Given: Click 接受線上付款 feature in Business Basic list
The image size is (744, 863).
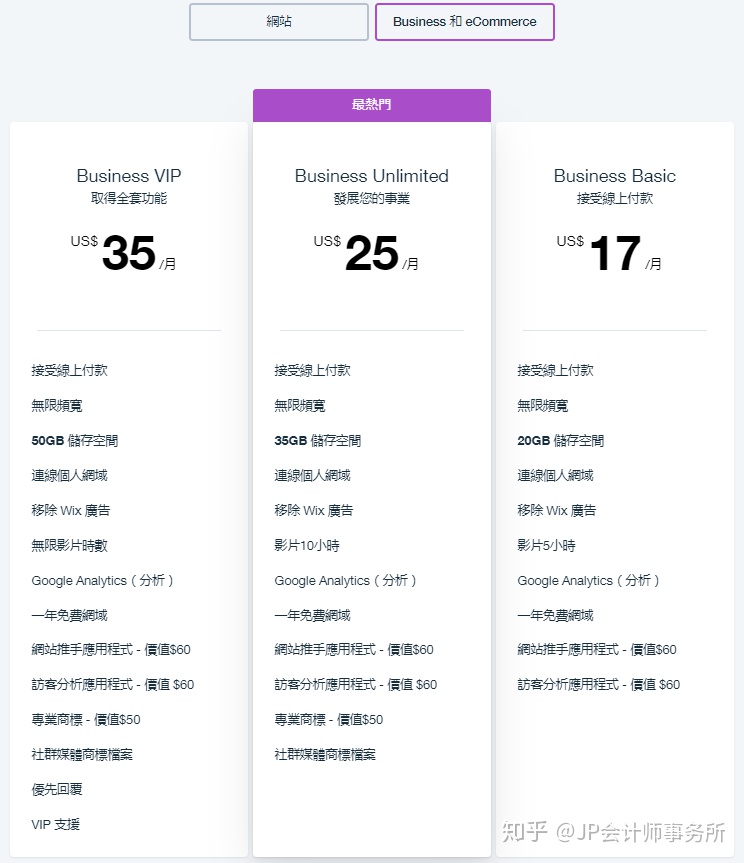Looking at the screenshot, I should tap(555, 371).
